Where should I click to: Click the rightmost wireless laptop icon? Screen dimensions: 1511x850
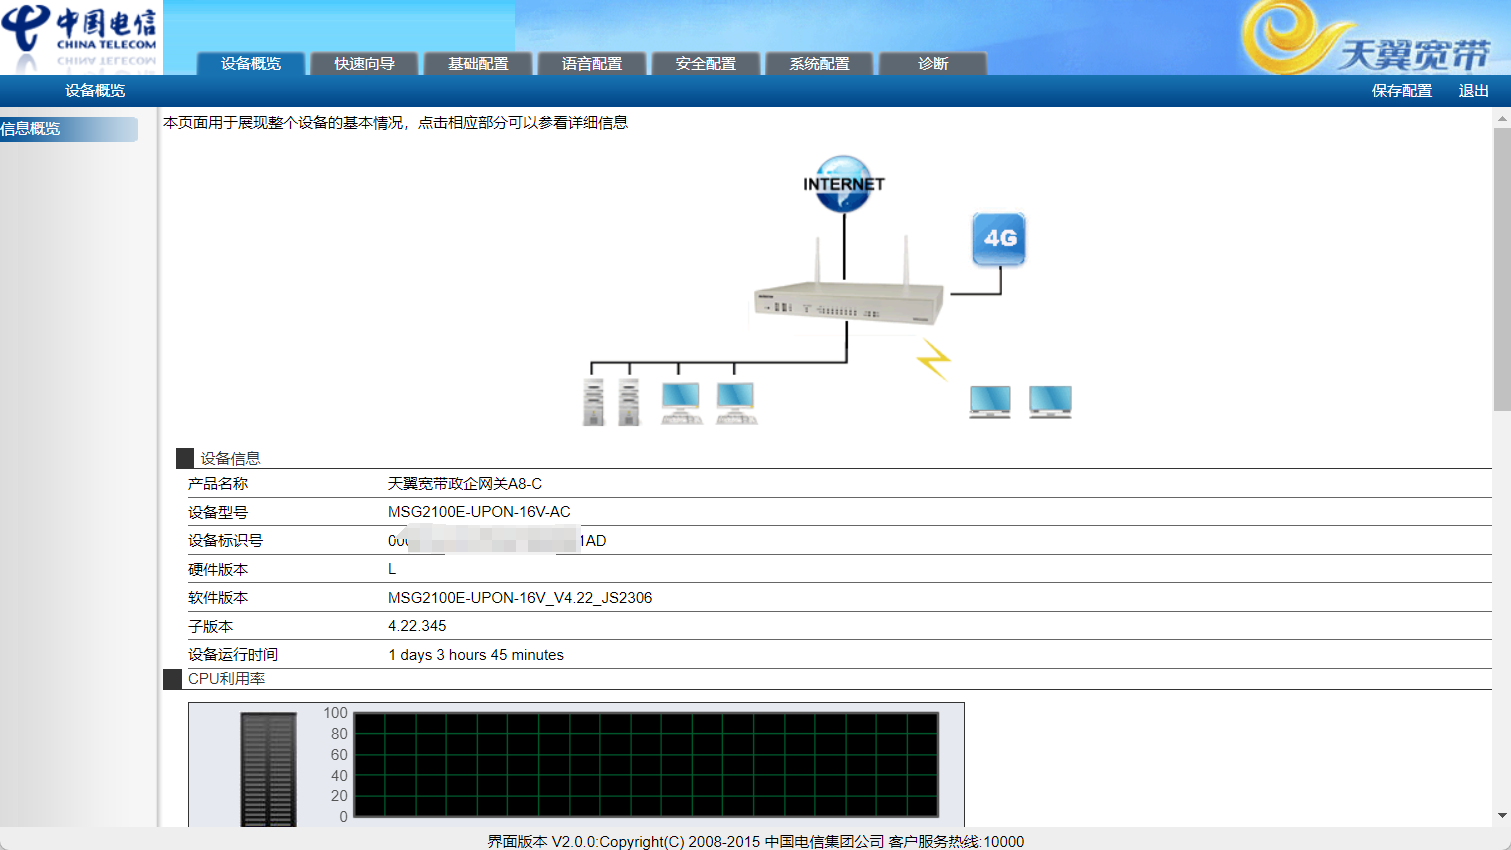tap(1050, 402)
